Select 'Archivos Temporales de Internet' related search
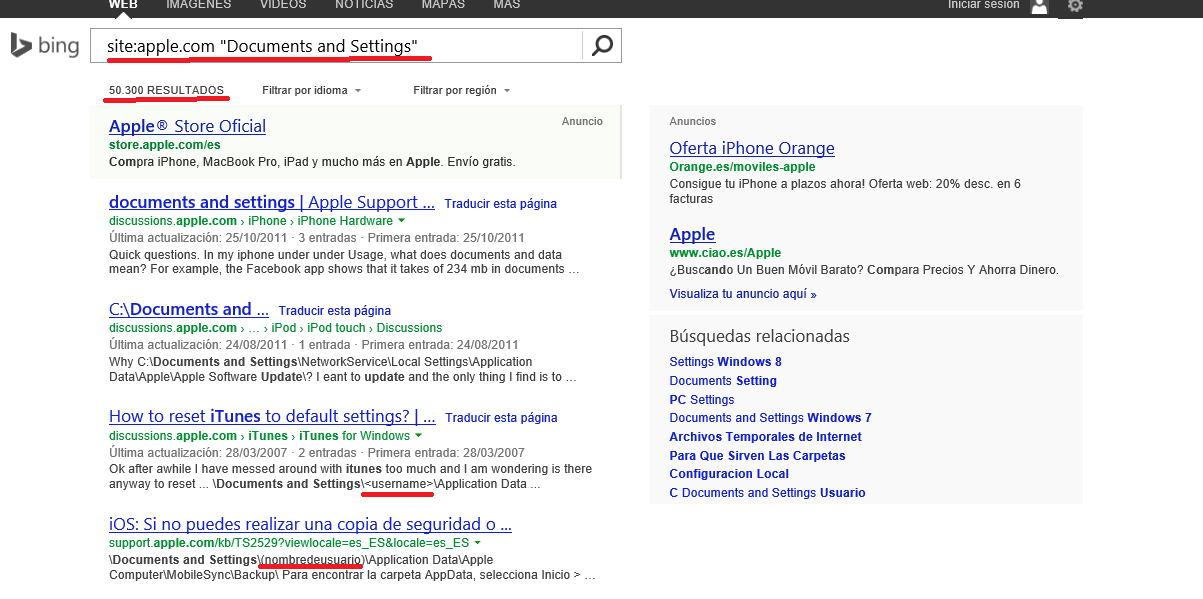 click(x=765, y=437)
